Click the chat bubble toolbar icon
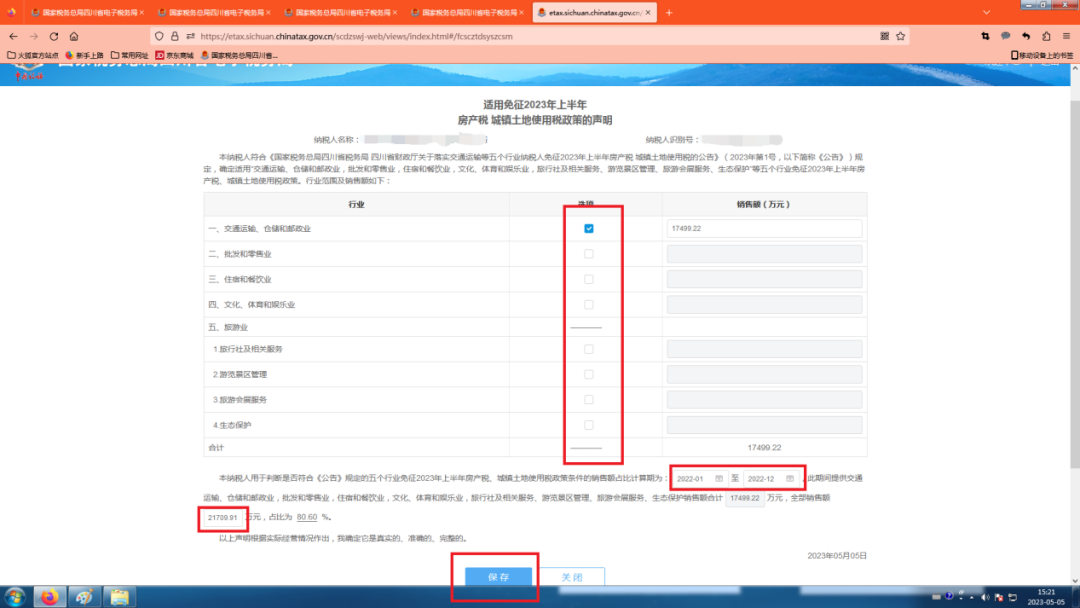 [x=1006, y=36]
